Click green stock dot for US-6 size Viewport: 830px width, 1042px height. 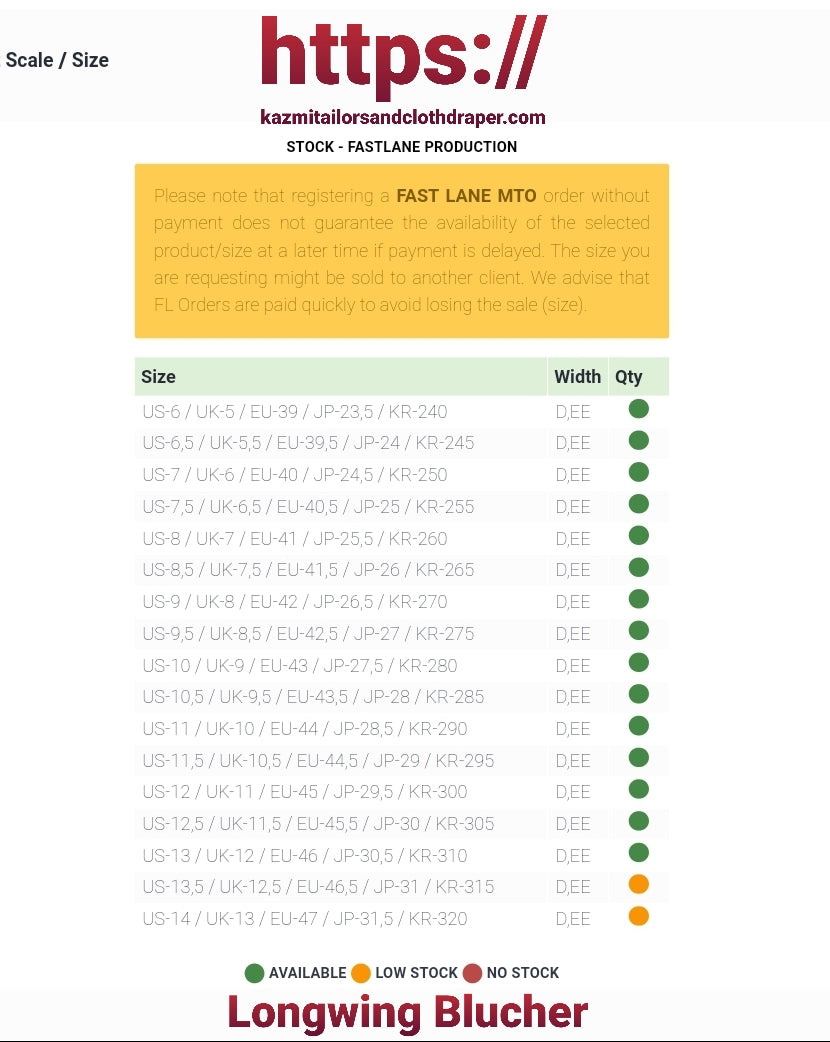coord(638,409)
